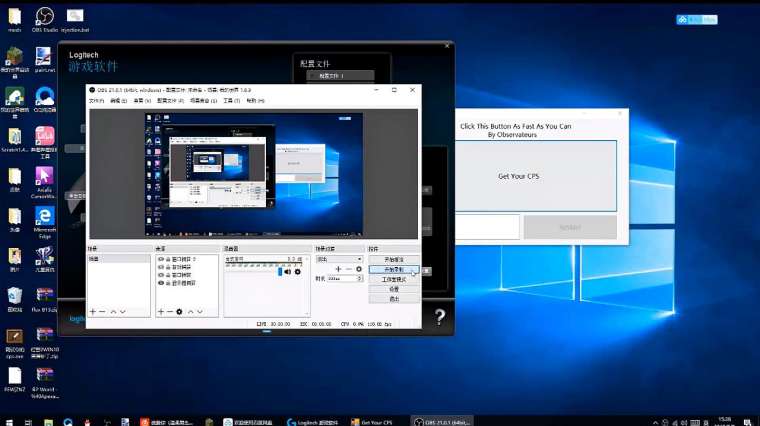
Task: Move scene up using scenes panel arrow
Action: (x=113, y=312)
